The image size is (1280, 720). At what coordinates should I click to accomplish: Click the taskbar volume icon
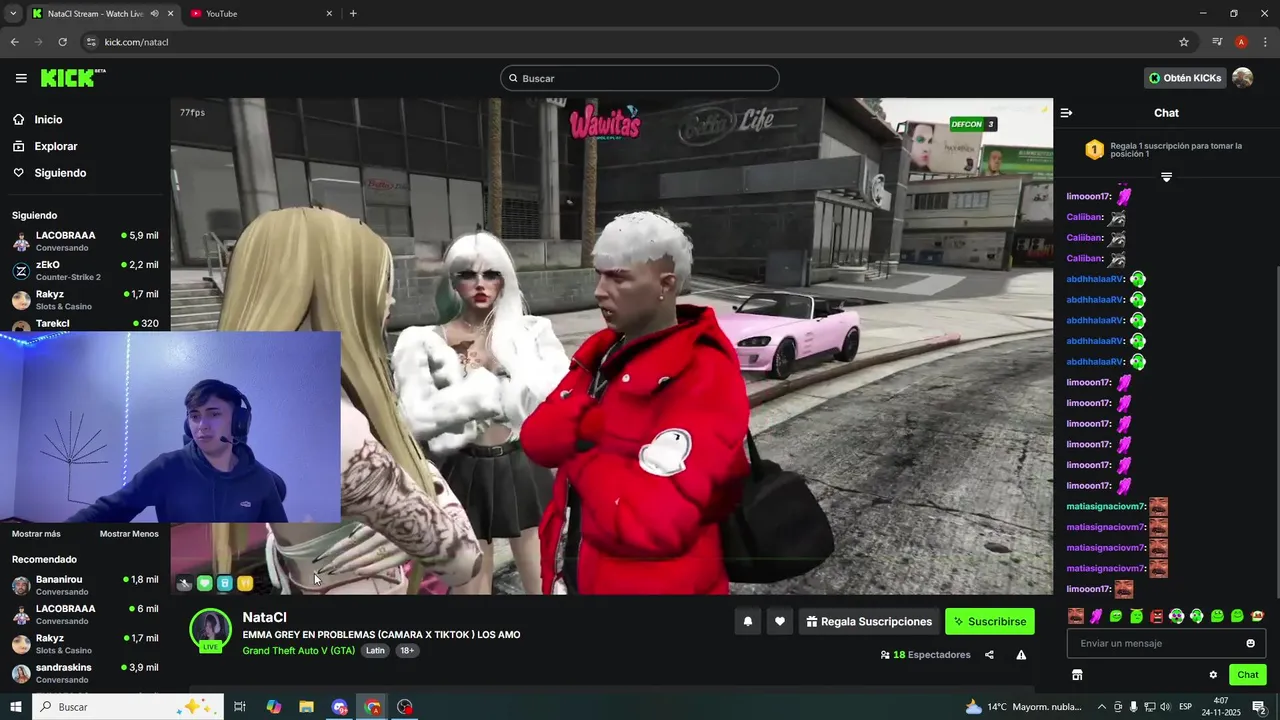1164,707
